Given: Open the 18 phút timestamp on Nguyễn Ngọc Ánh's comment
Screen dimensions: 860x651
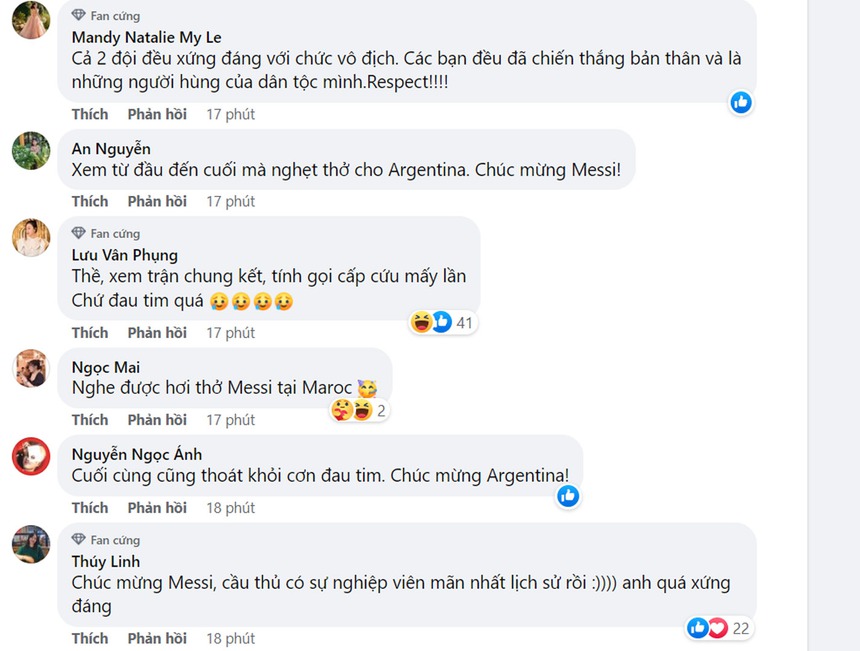Looking at the screenshot, I should click(230, 507).
